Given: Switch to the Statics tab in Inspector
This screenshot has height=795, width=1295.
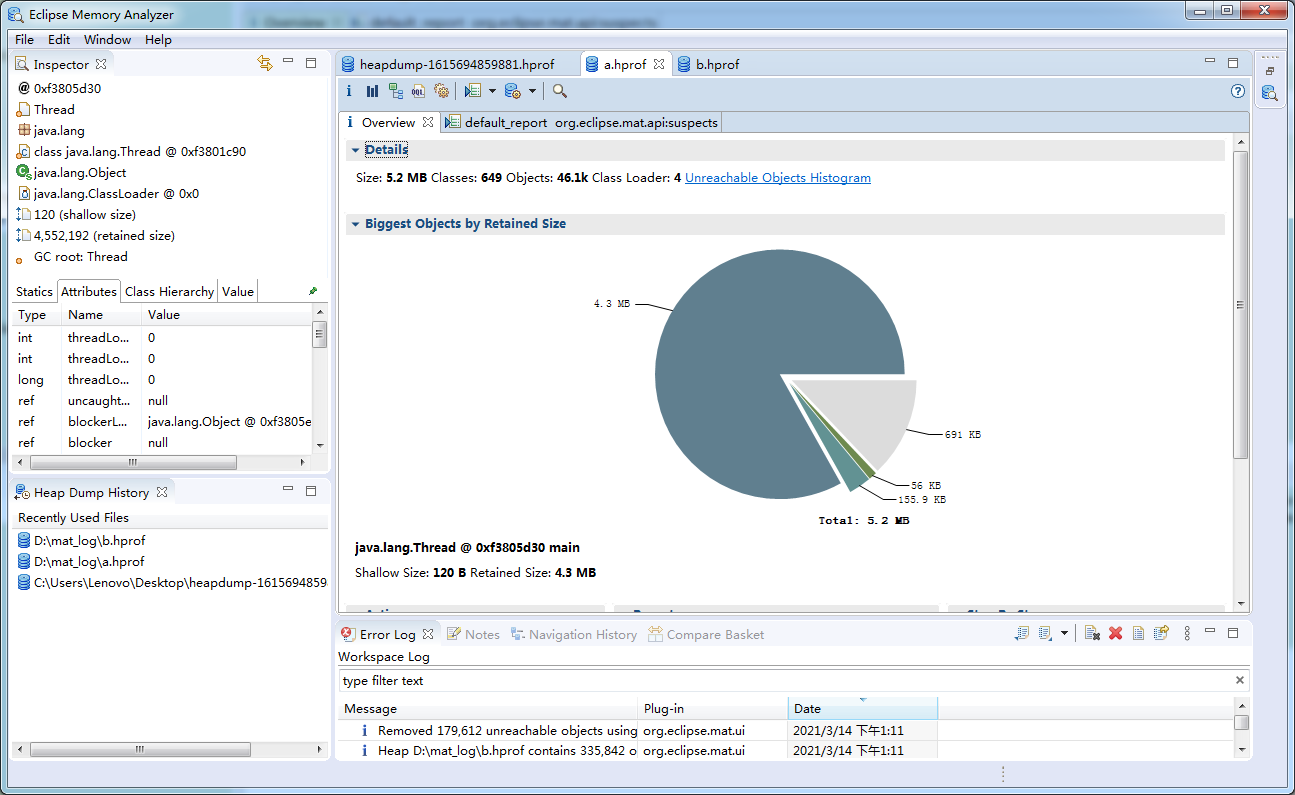Looking at the screenshot, I should click(34, 291).
